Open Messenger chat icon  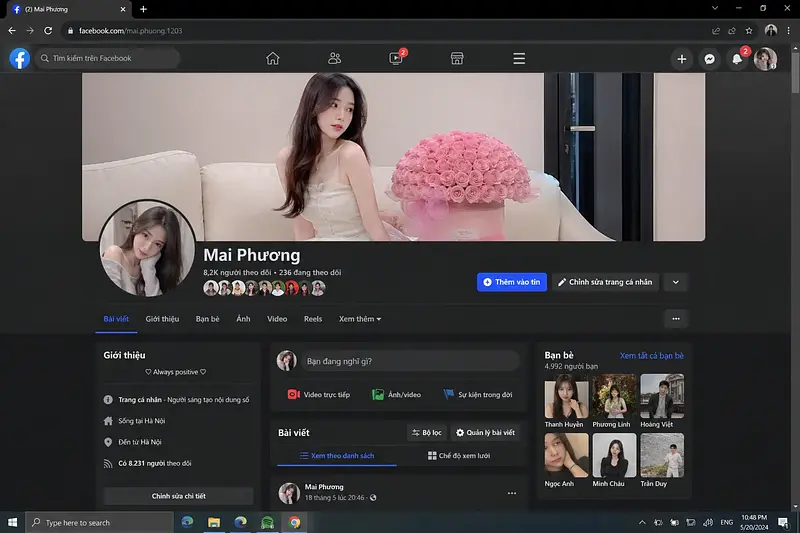click(709, 59)
